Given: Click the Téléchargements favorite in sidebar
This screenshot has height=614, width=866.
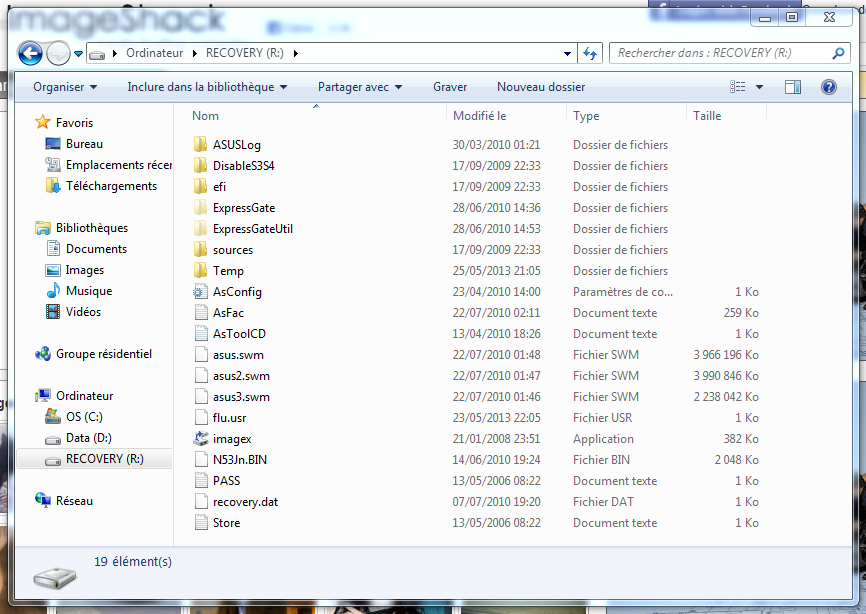Looking at the screenshot, I should click(110, 186).
